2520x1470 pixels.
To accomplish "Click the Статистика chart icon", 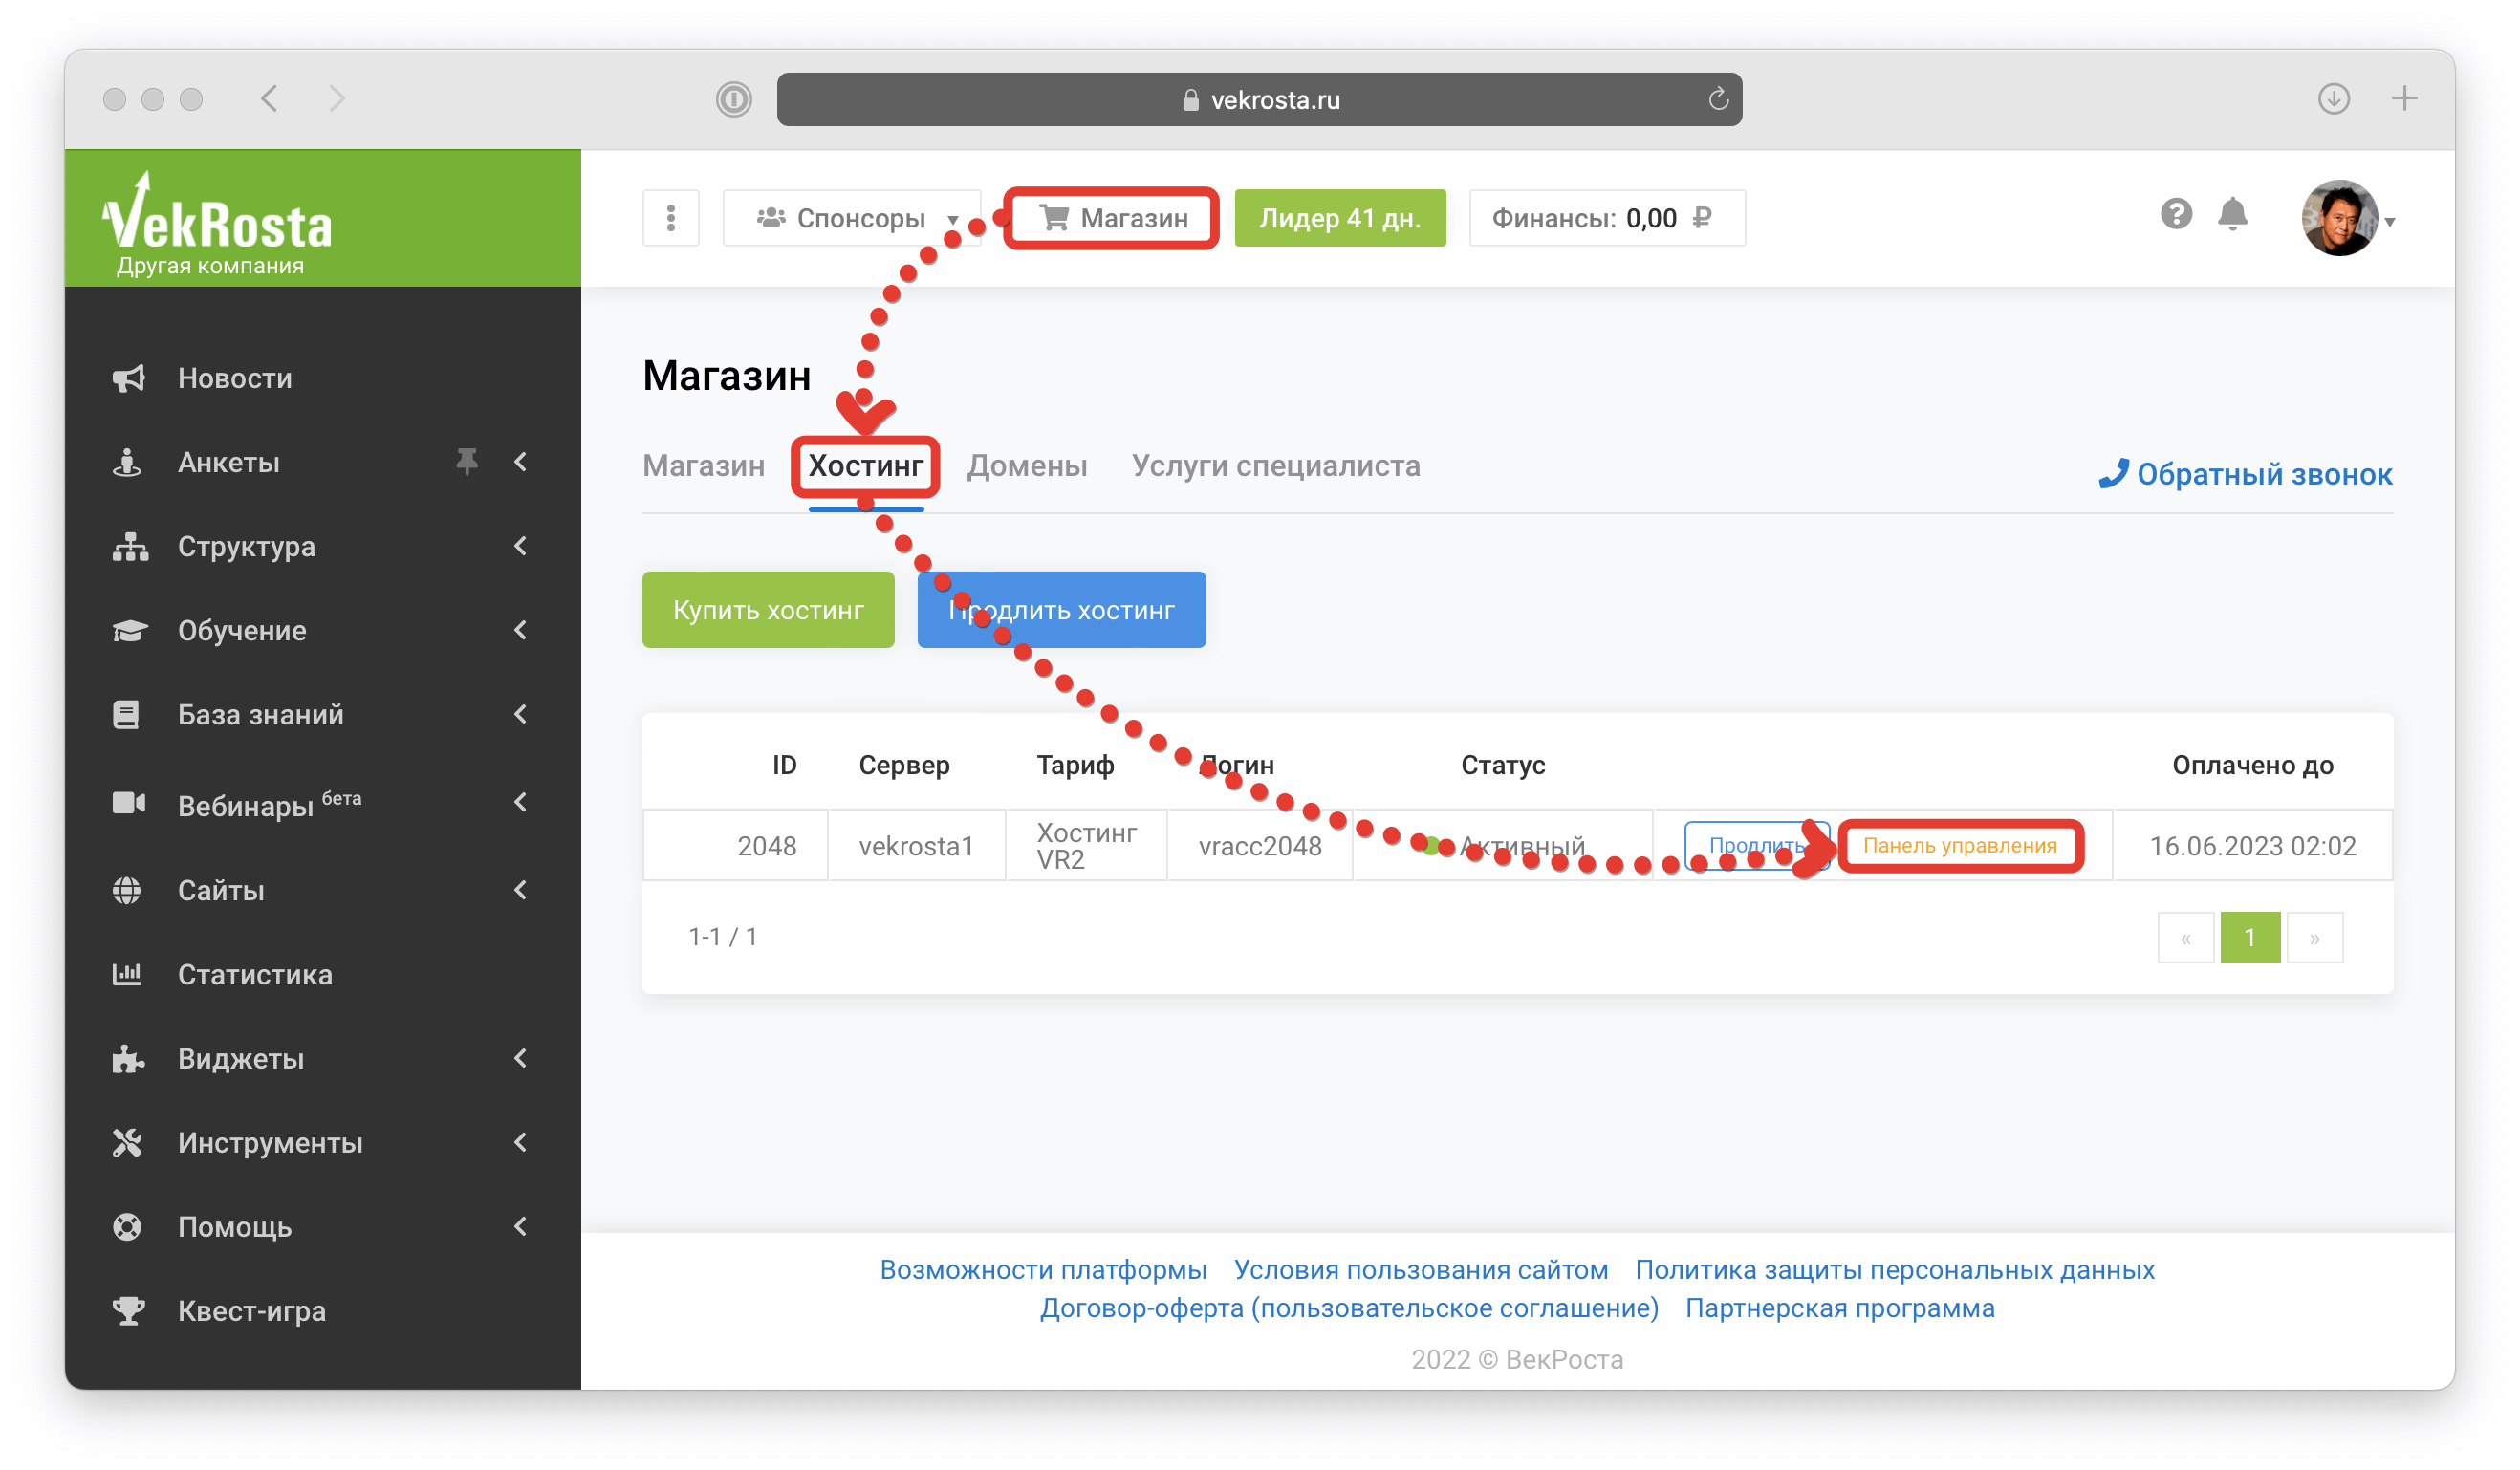I will pos(127,974).
